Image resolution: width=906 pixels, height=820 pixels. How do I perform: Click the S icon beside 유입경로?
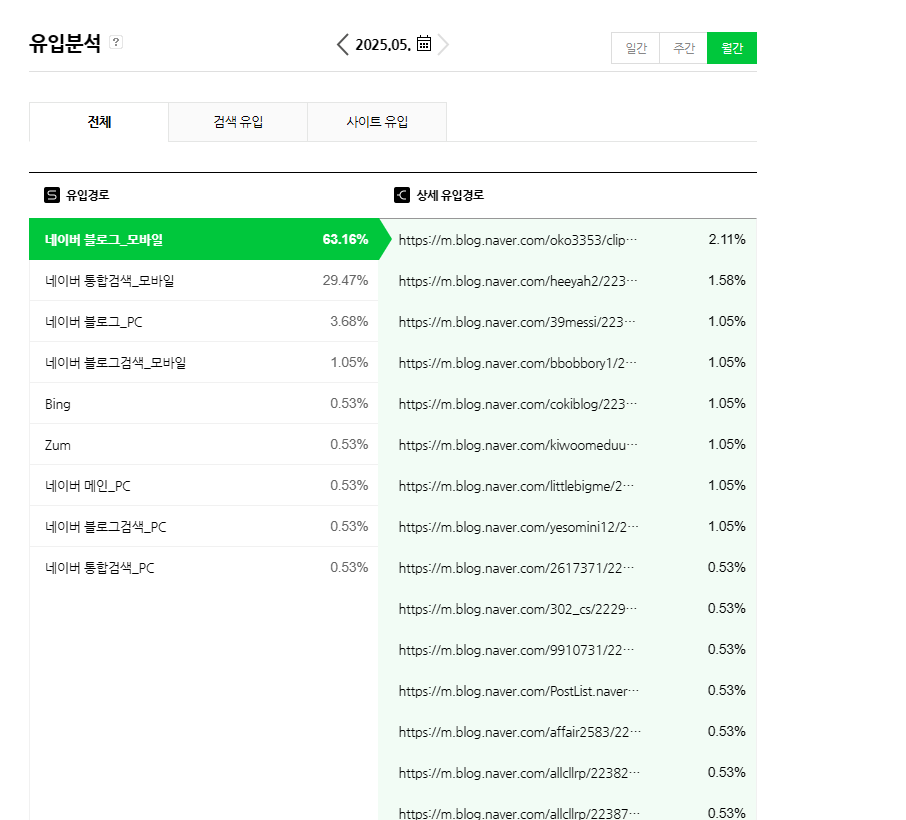point(51,195)
